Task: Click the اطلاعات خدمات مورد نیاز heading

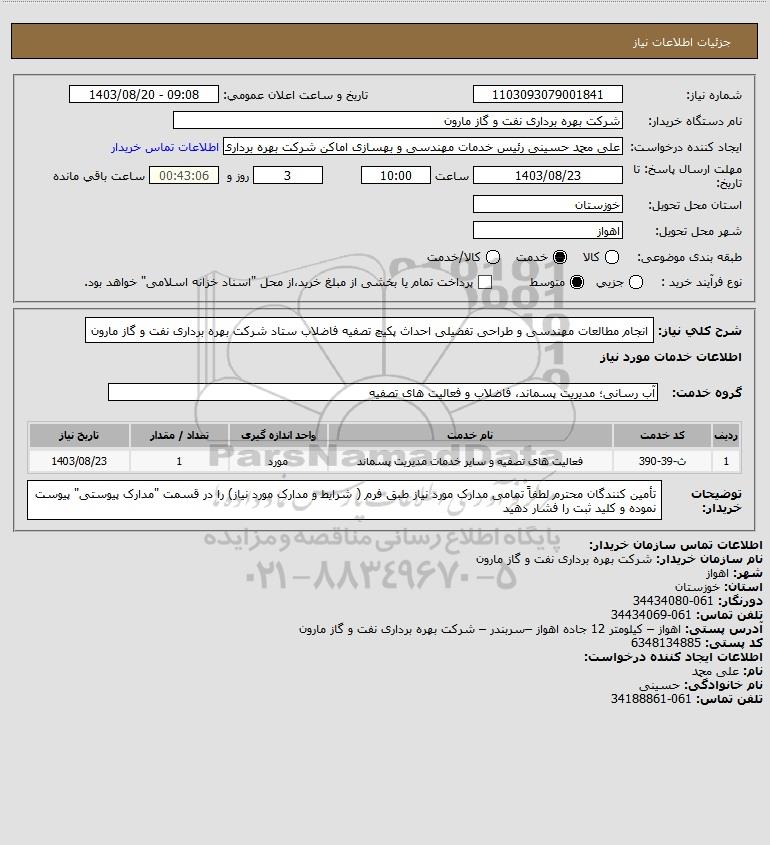Action: [x=671, y=357]
